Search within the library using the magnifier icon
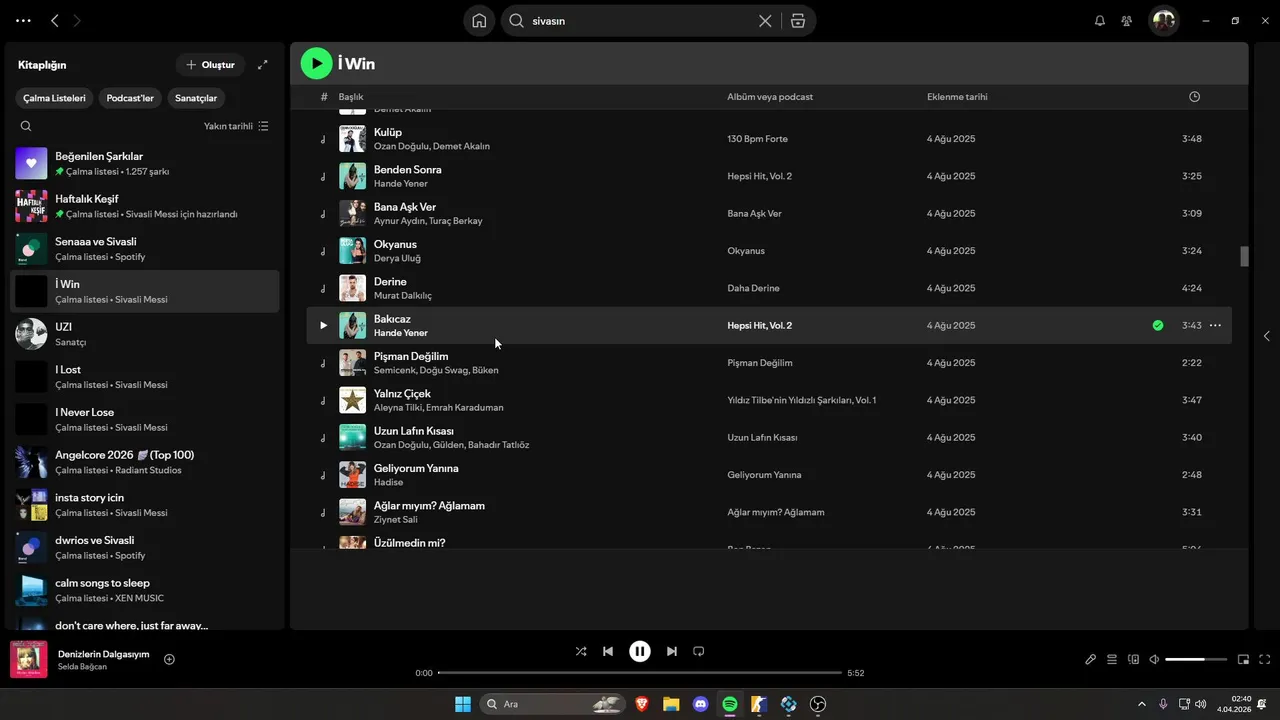The height and width of the screenshot is (720, 1280). [26, 126]
